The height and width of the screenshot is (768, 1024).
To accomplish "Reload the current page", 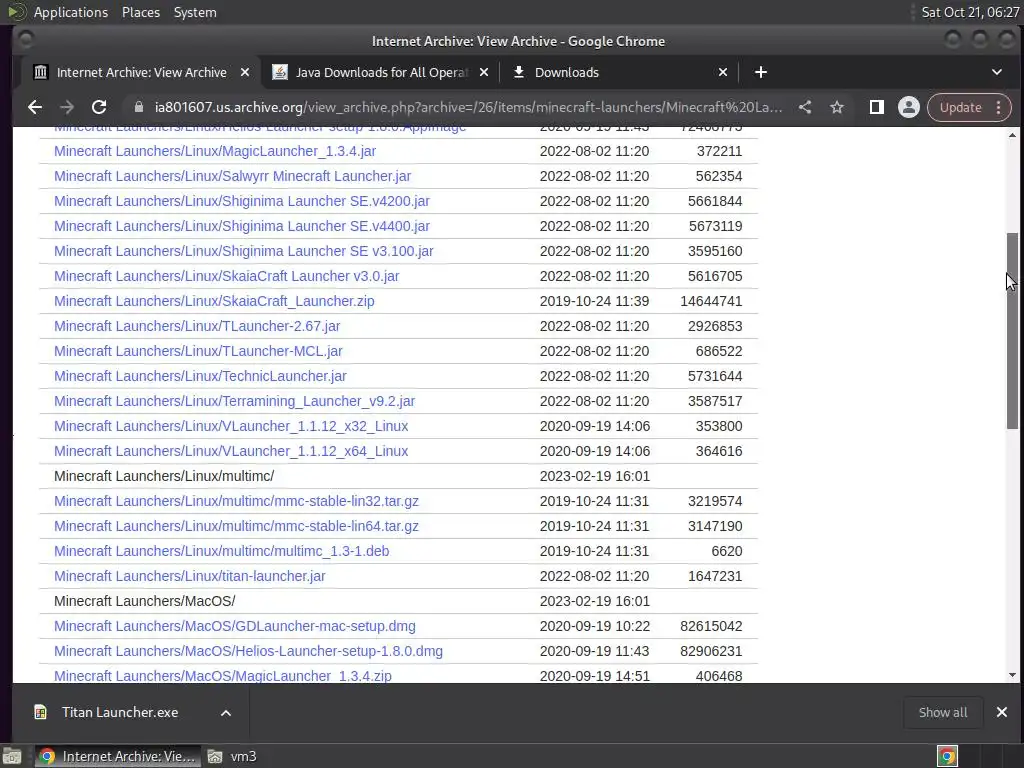I will coord(99,107).
